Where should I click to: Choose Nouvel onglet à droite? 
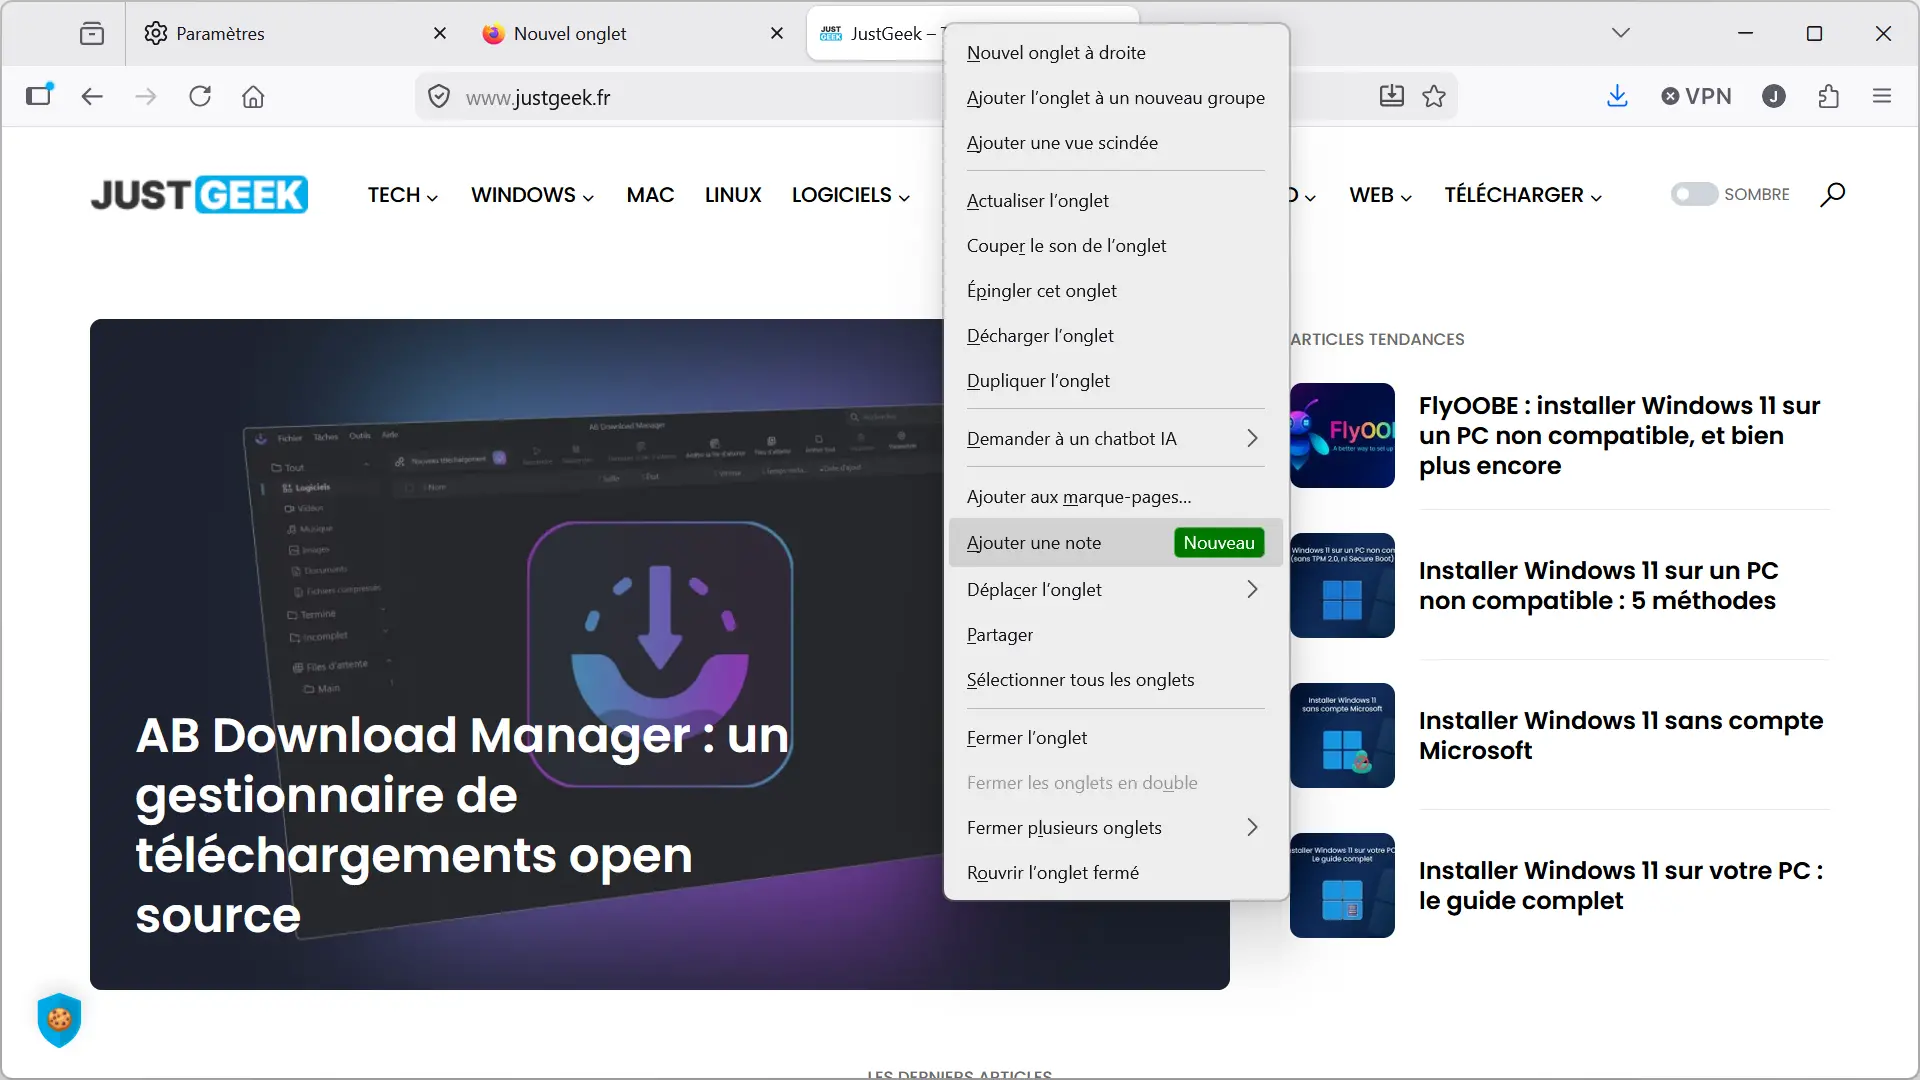tap(1115, 52)
